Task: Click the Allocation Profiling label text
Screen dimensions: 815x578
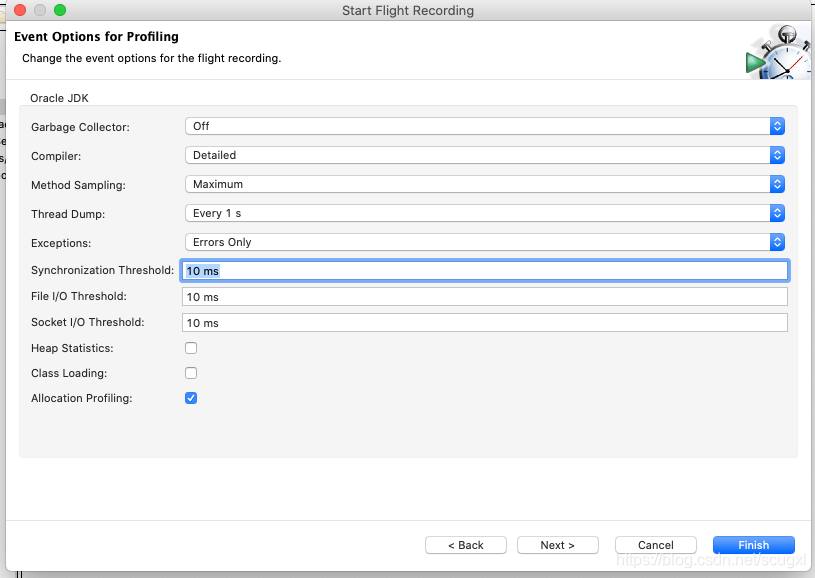Action: 82,398
